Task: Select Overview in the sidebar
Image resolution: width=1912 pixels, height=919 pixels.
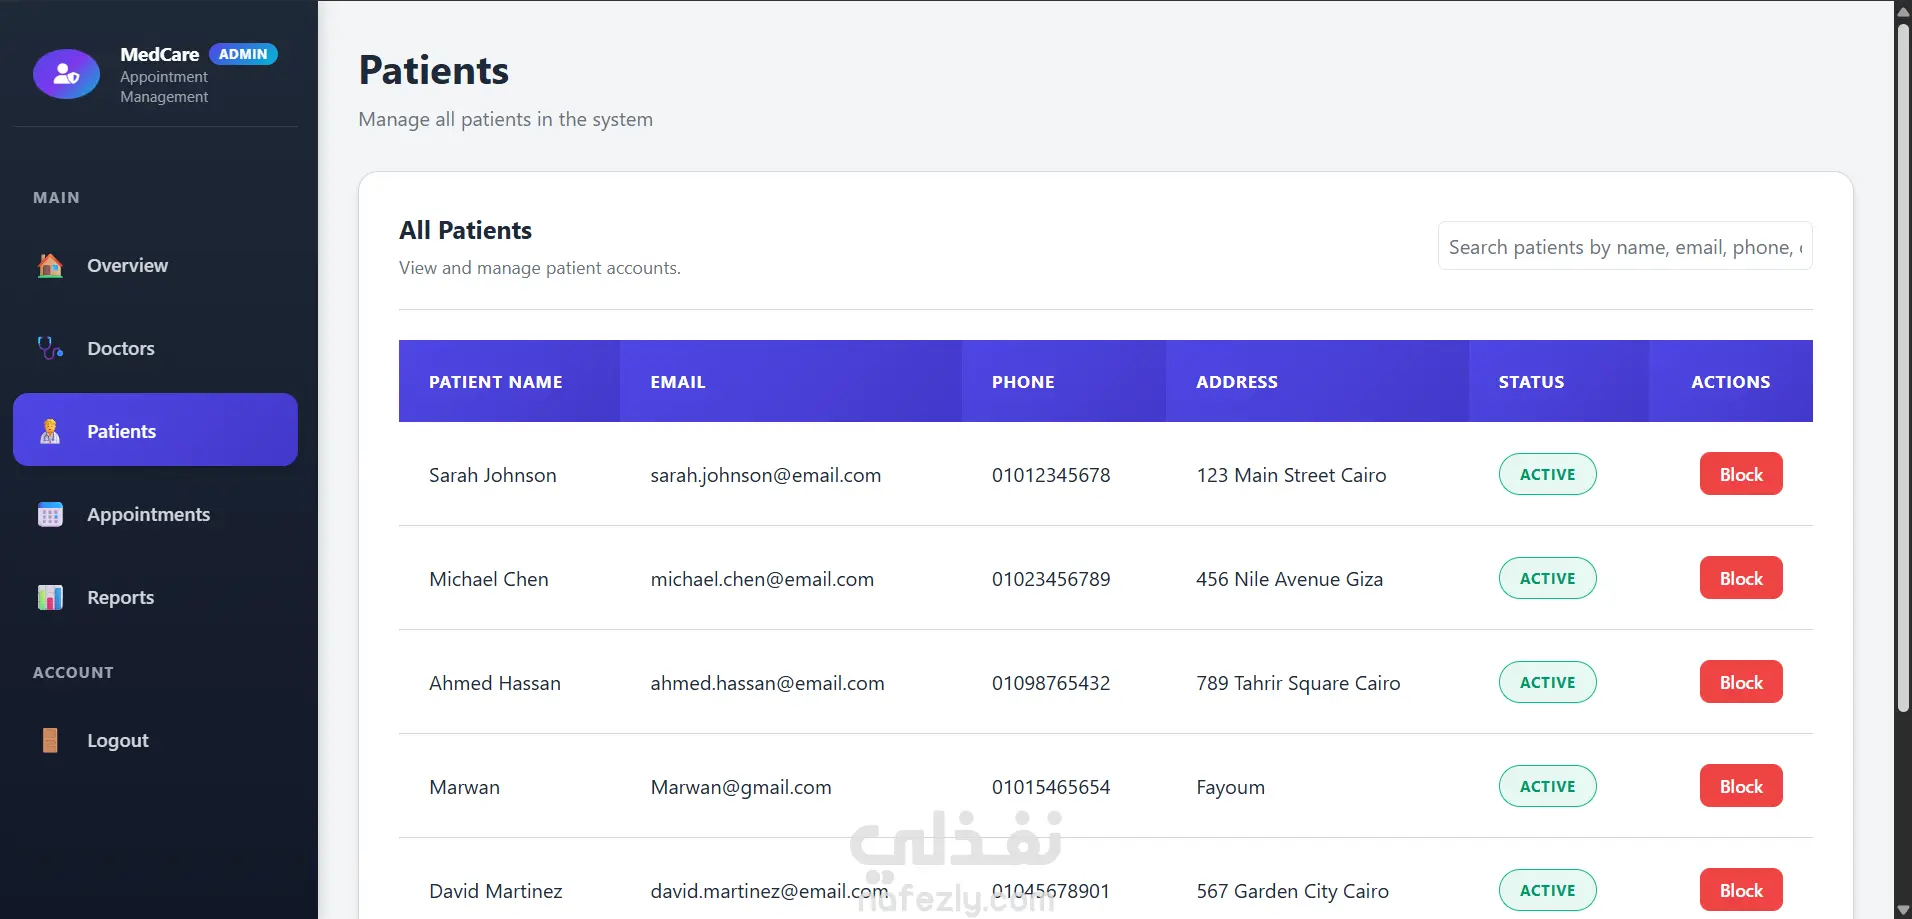Action: (x=127, y=266)
